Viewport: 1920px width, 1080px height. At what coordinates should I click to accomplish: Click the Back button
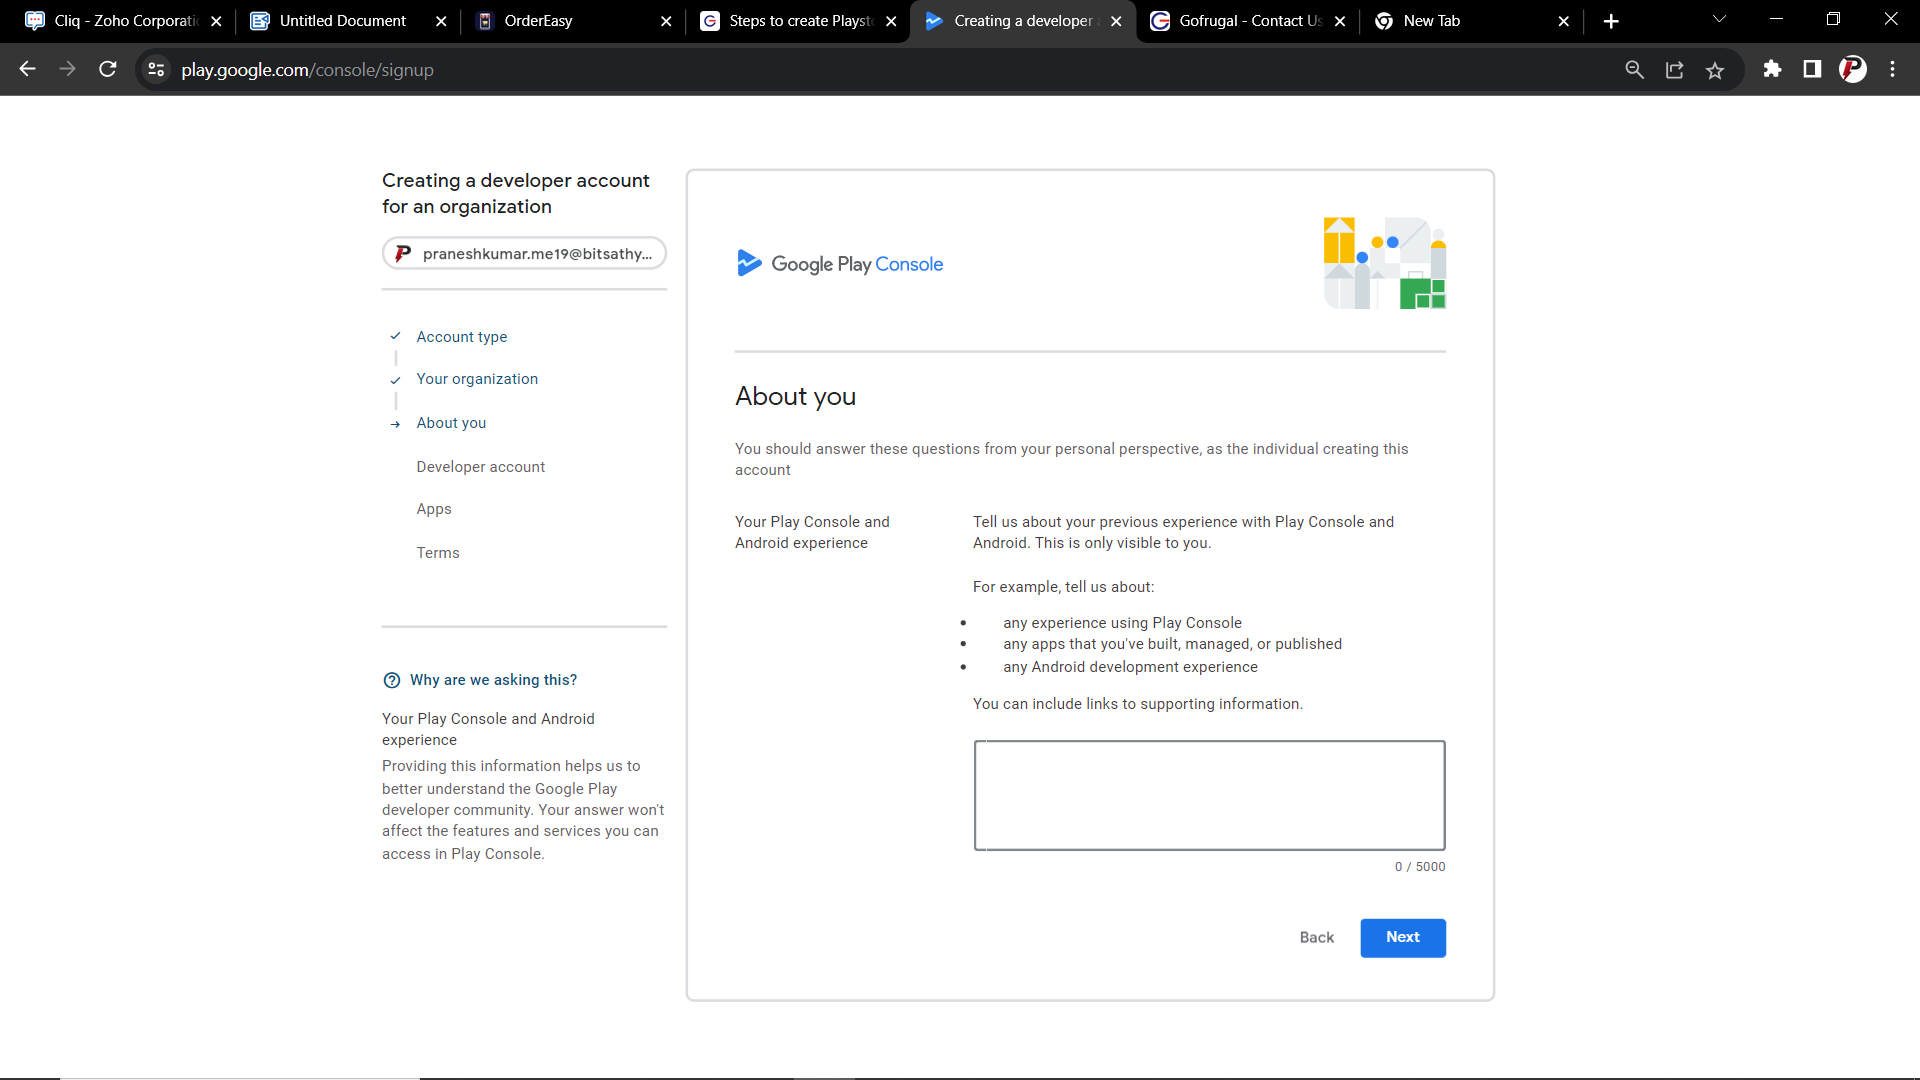1316,937
